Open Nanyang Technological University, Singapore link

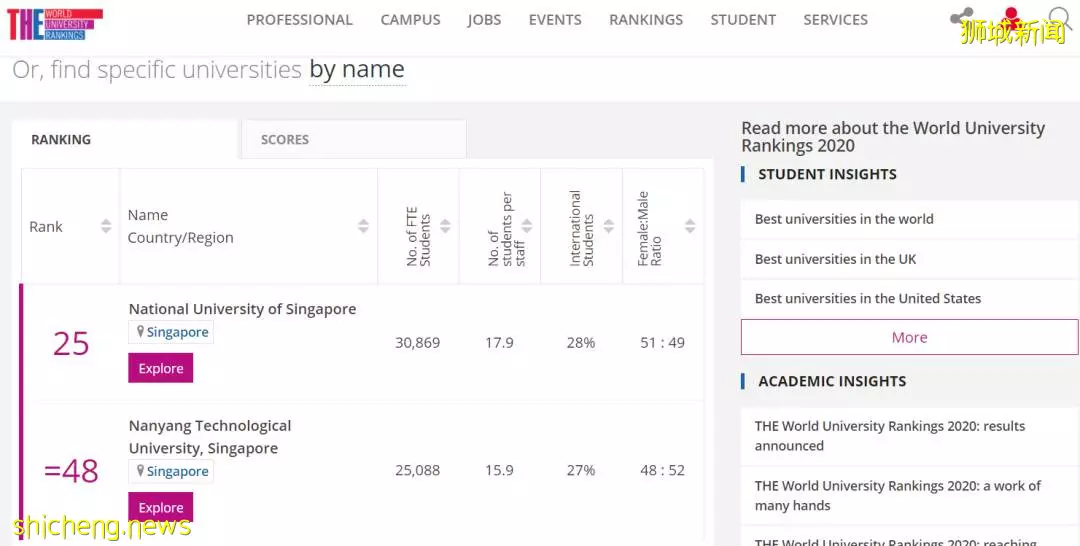[210, 437]
